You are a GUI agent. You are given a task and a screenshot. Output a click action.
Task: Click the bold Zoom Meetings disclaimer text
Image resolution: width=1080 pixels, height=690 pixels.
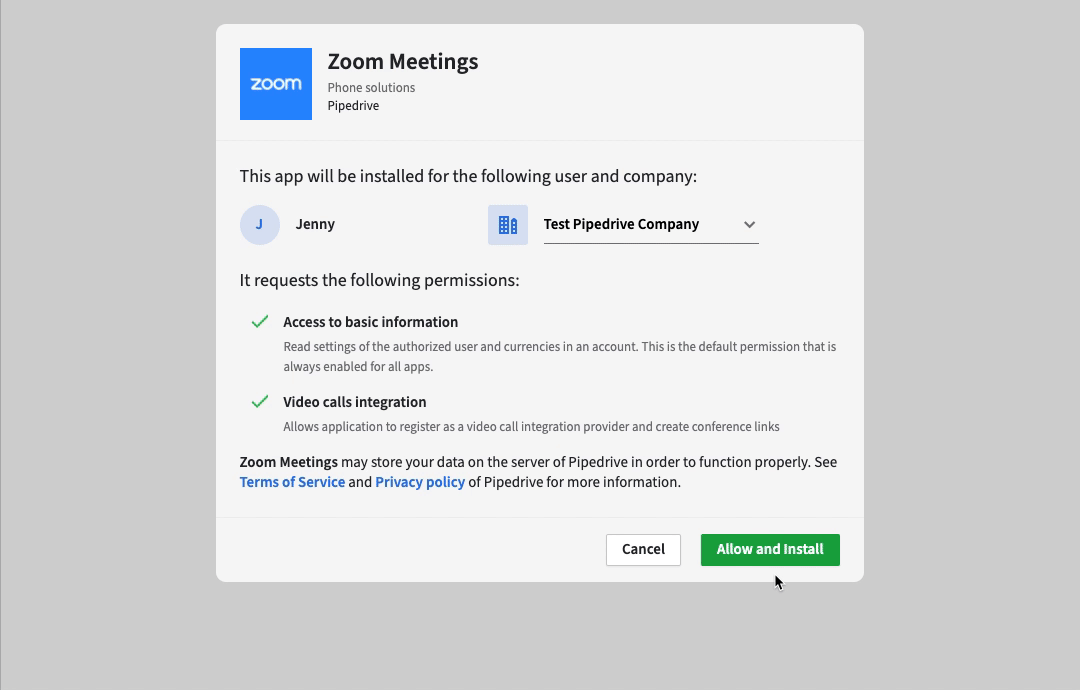coord(289,462)
